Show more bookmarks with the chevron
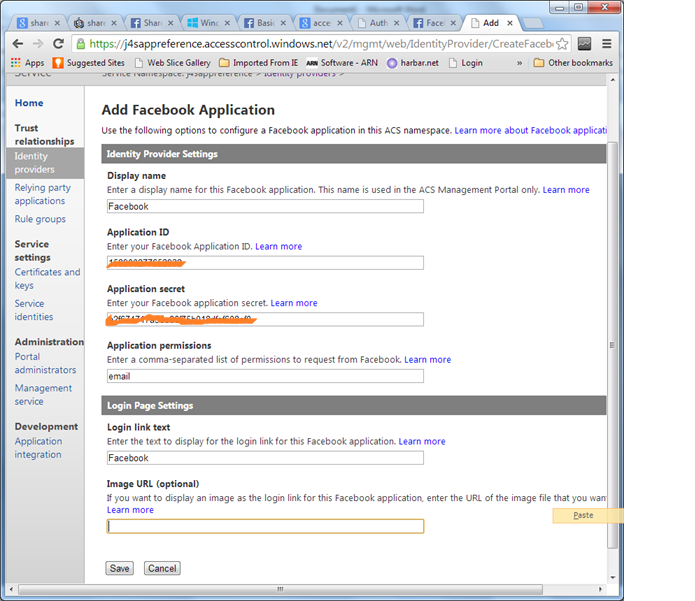695x601 pixels. (x=519, y=63)
